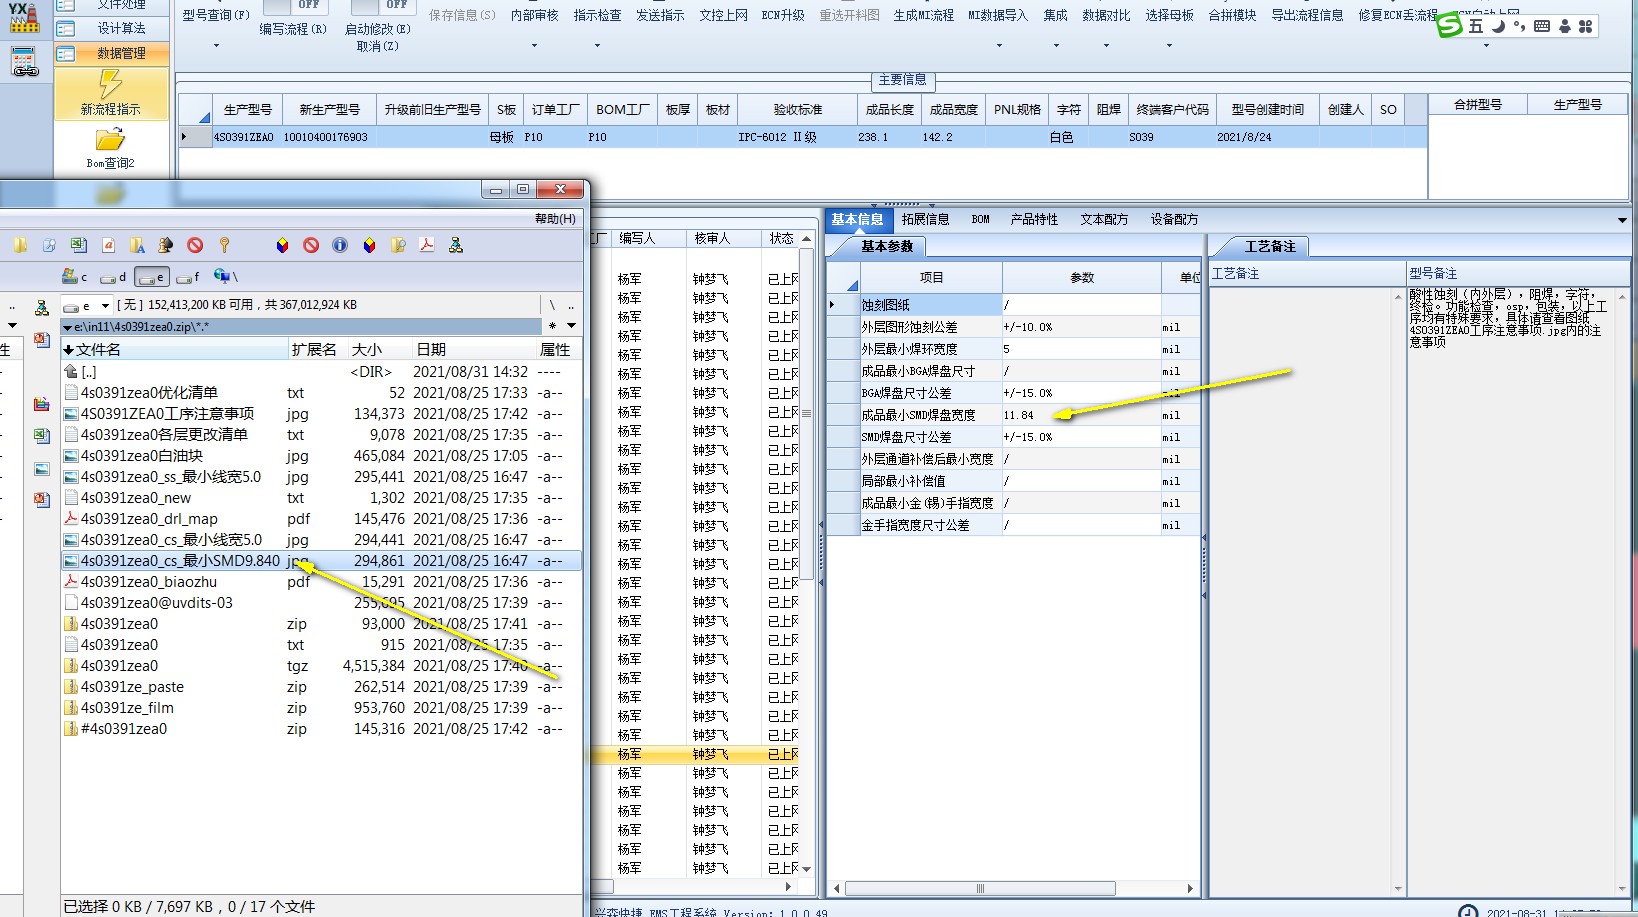Viewport: 1638px width, 917px height.
Task: Sort file list by 大小 column header
Action: [x=378, y=349]
